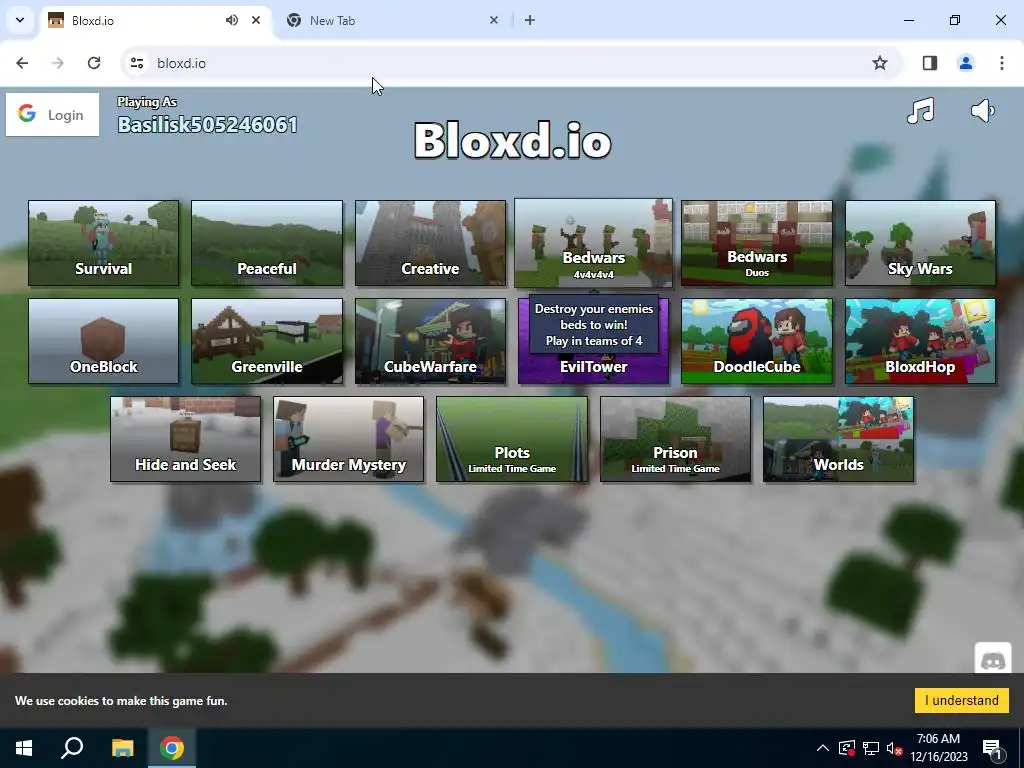
Task: Switch to the New Tab browser tab
Action: point(392,21)
